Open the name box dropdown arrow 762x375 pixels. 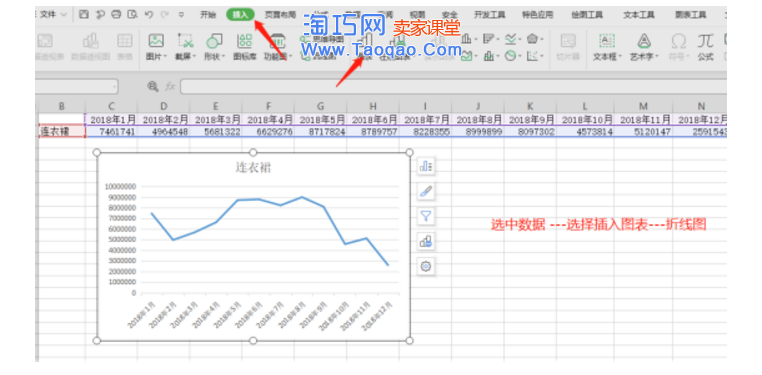tap(115, 87)
